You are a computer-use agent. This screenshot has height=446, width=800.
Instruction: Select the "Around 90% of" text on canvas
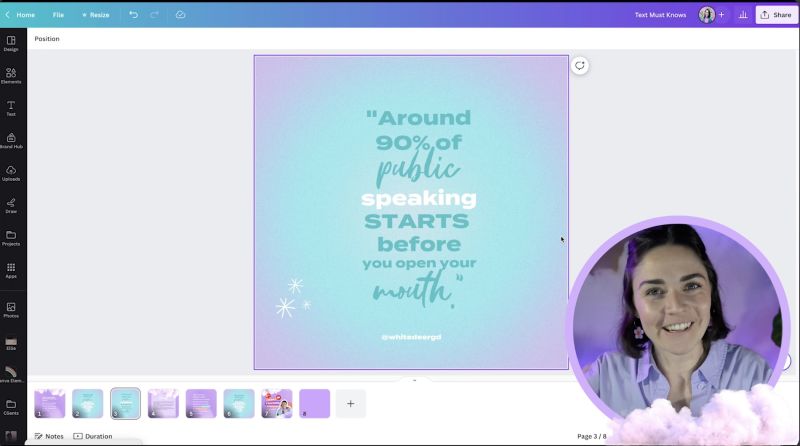[x=419, y=130]
